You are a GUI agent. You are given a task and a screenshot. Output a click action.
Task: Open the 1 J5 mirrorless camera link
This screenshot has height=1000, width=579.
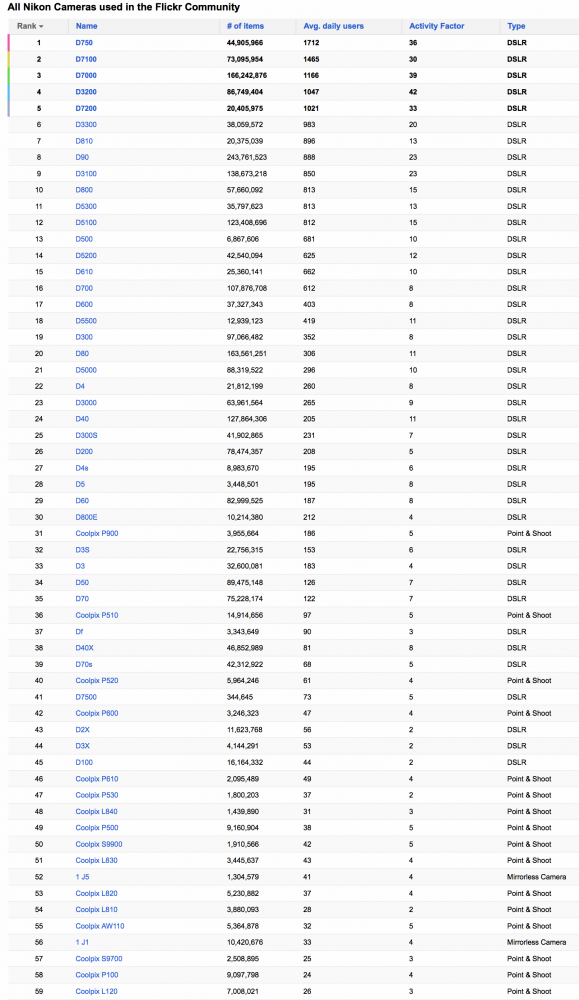pos(82,877)
